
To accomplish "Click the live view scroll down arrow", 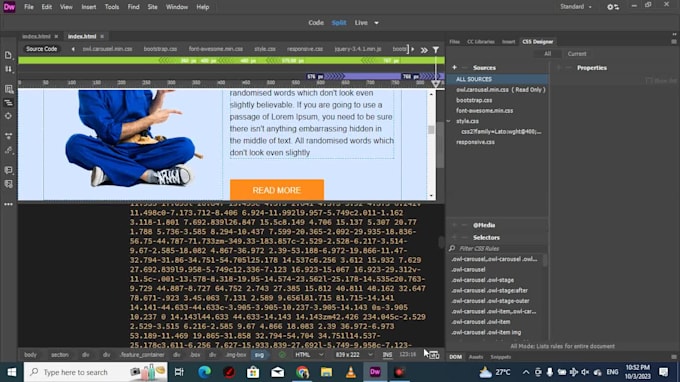I will point(431,196).
